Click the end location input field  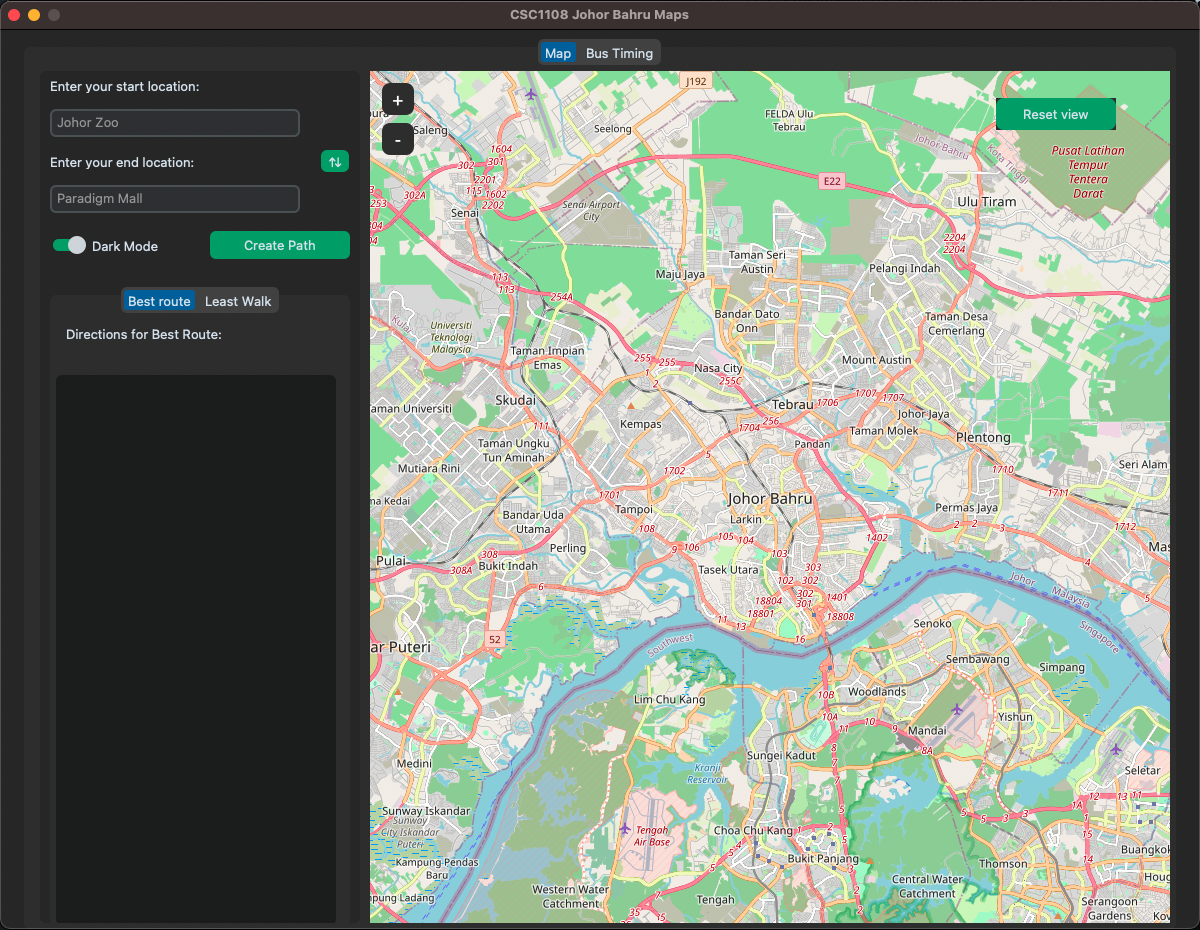[175, 199]
